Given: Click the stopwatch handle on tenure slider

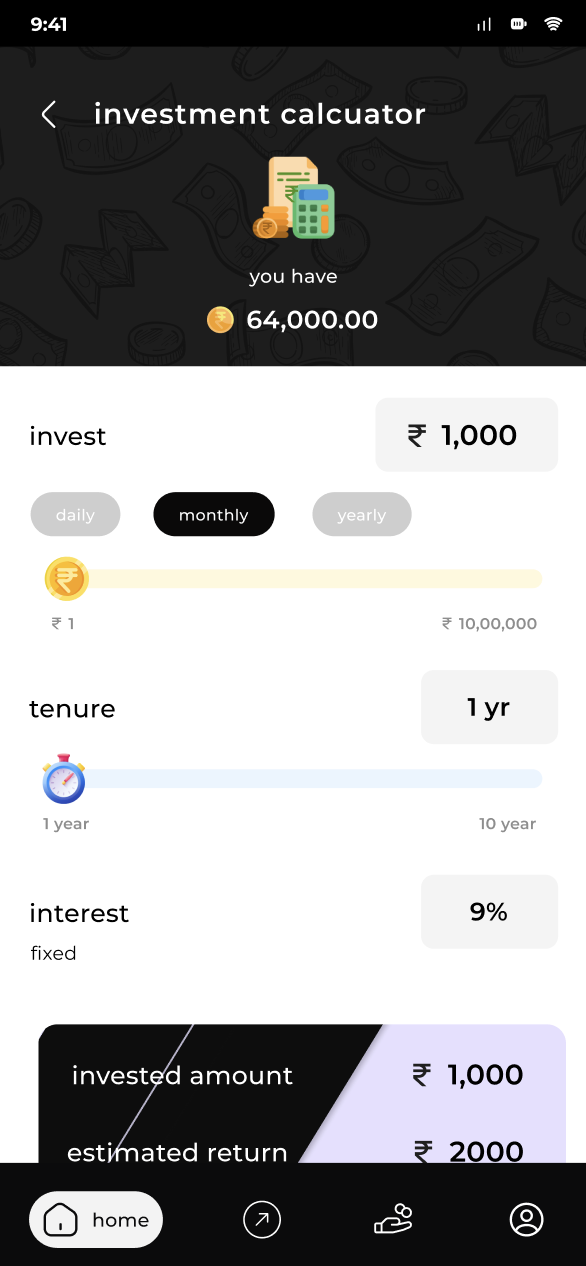Looking at the screenshot, I should (64, 779).
